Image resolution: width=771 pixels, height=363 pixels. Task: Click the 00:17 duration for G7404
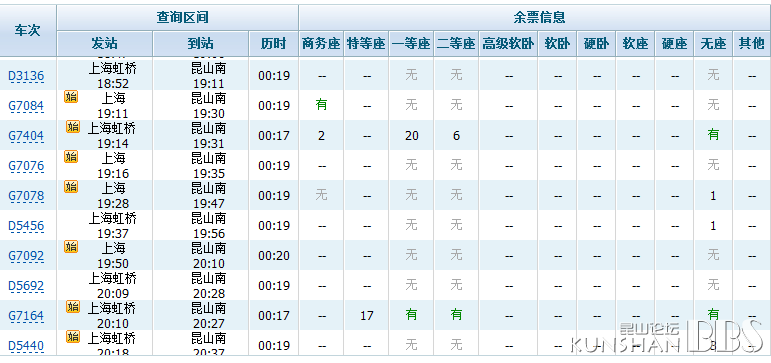(274, 136)
